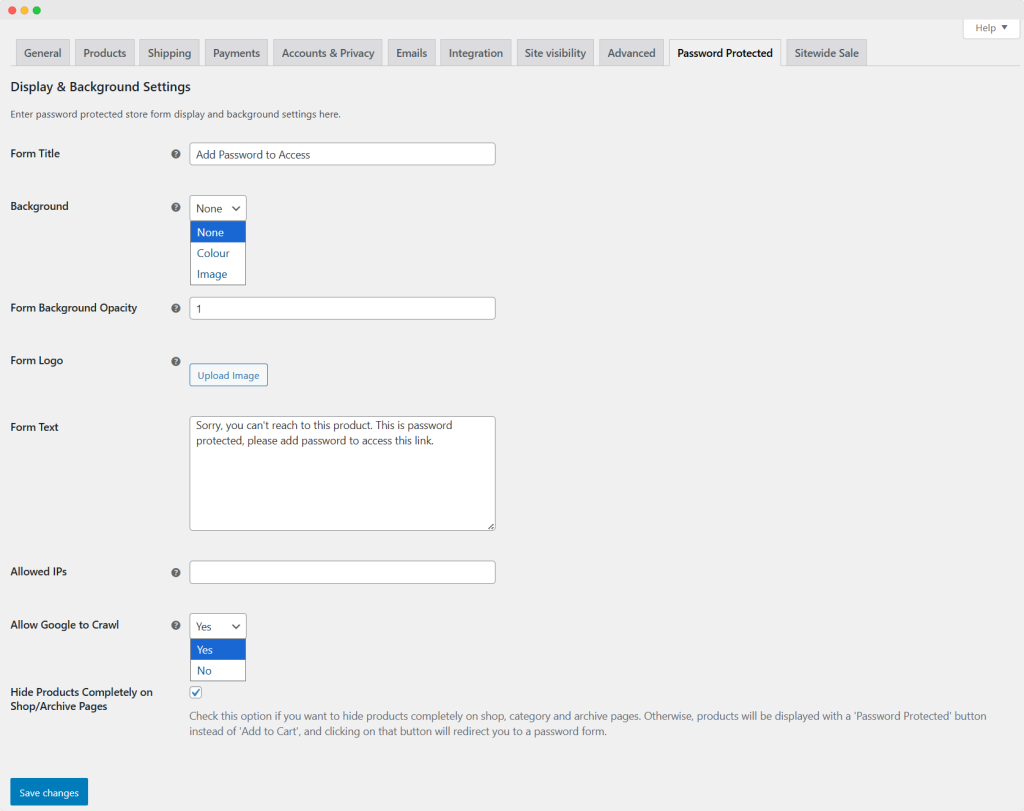Image resolution: width=1024 pixels, height=811 pixels.
Task: Uncheck Hide Products Completely checkbox
Action: (196, 692)
